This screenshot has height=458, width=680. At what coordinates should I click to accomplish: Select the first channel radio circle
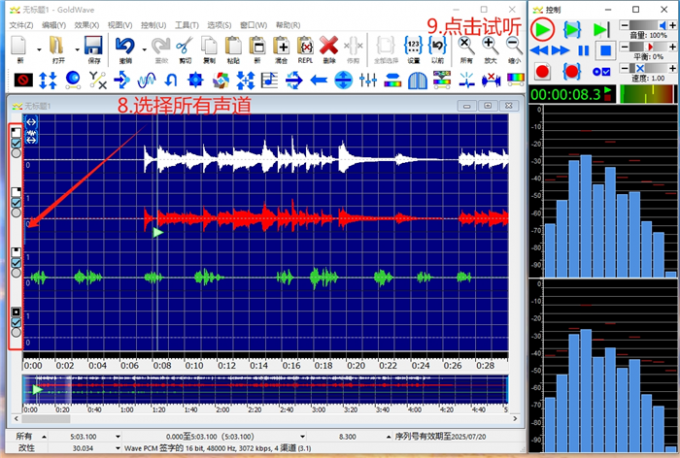pos(16,153)
